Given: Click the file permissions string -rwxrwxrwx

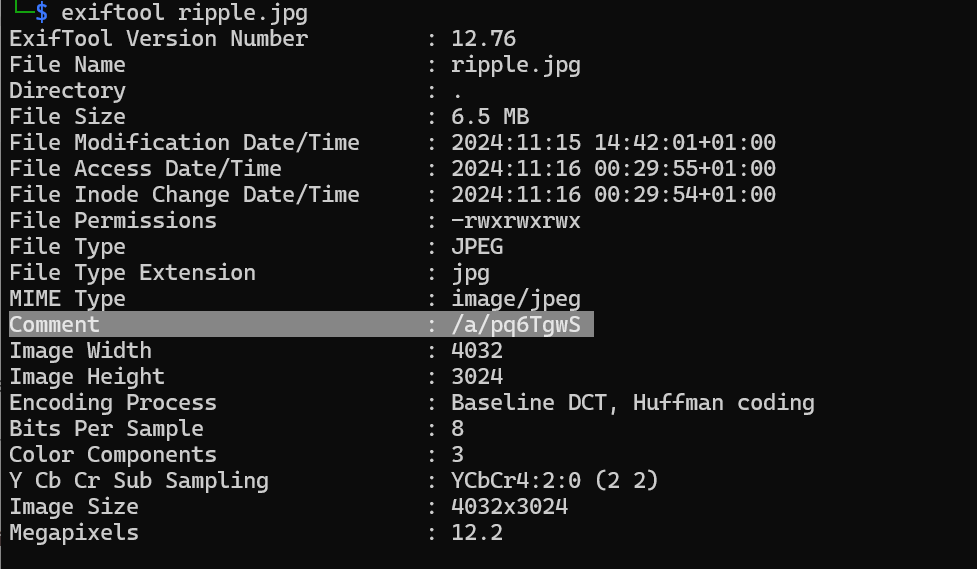Looking at the screenshot, I should (x=515, y=221).
